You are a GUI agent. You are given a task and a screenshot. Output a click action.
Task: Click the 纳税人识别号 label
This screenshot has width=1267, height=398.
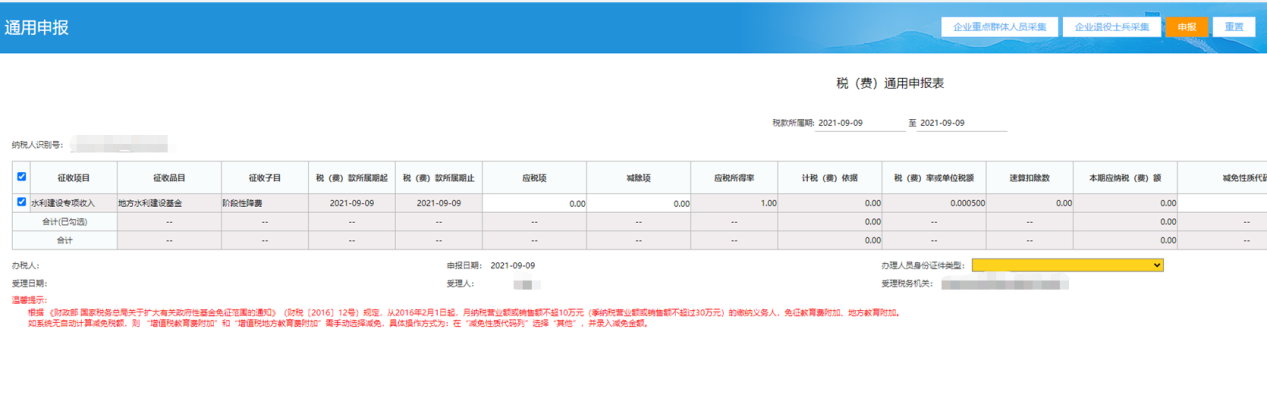(x=37, y=145)
